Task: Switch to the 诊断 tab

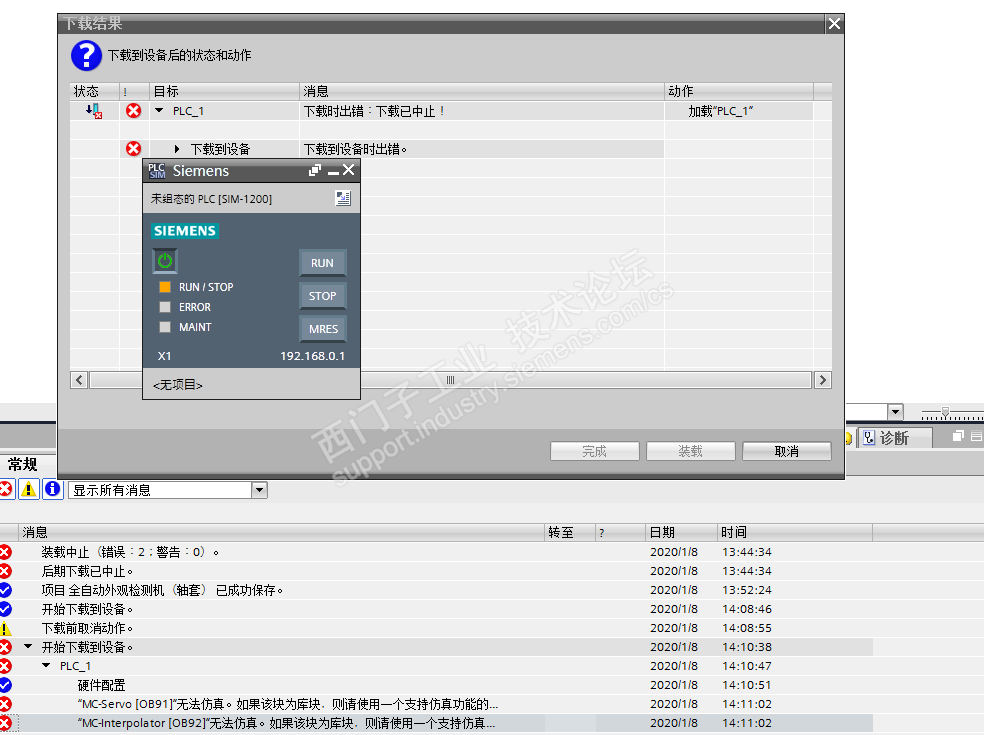Action: [894, 438]
